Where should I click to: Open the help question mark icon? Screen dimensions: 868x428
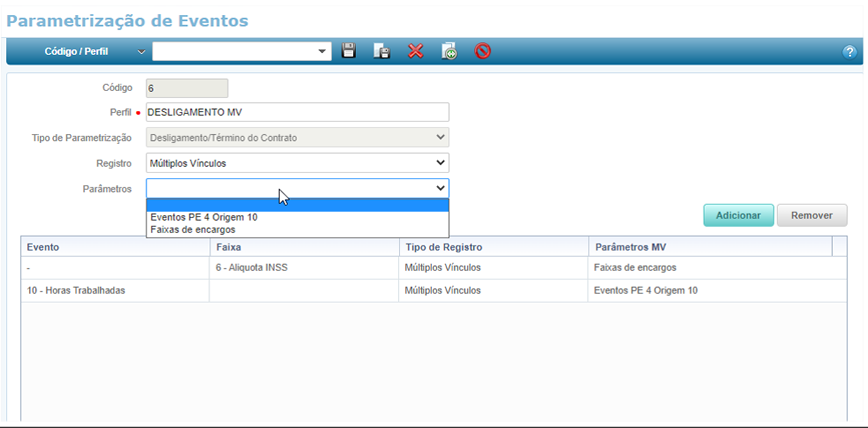tap(849, 51)
